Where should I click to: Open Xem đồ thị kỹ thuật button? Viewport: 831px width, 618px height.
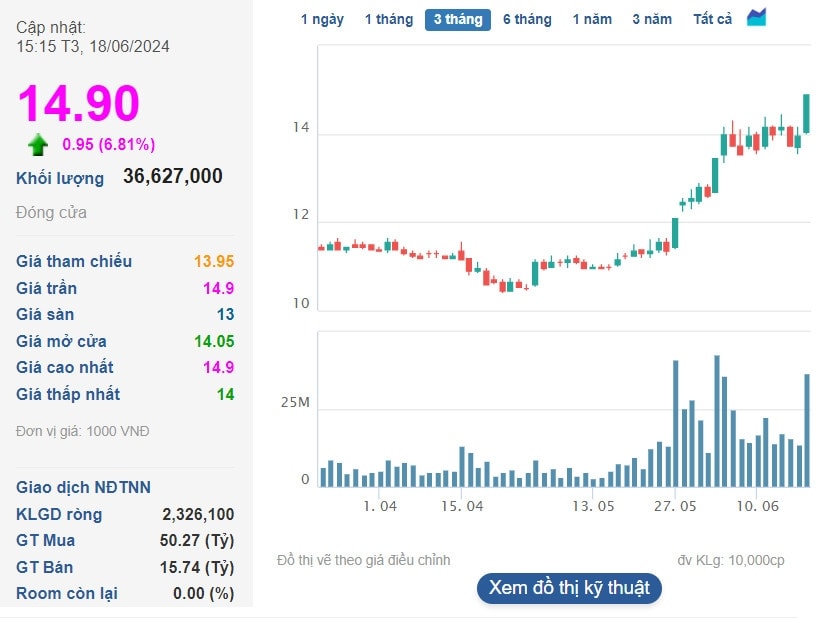coord(569,588)
